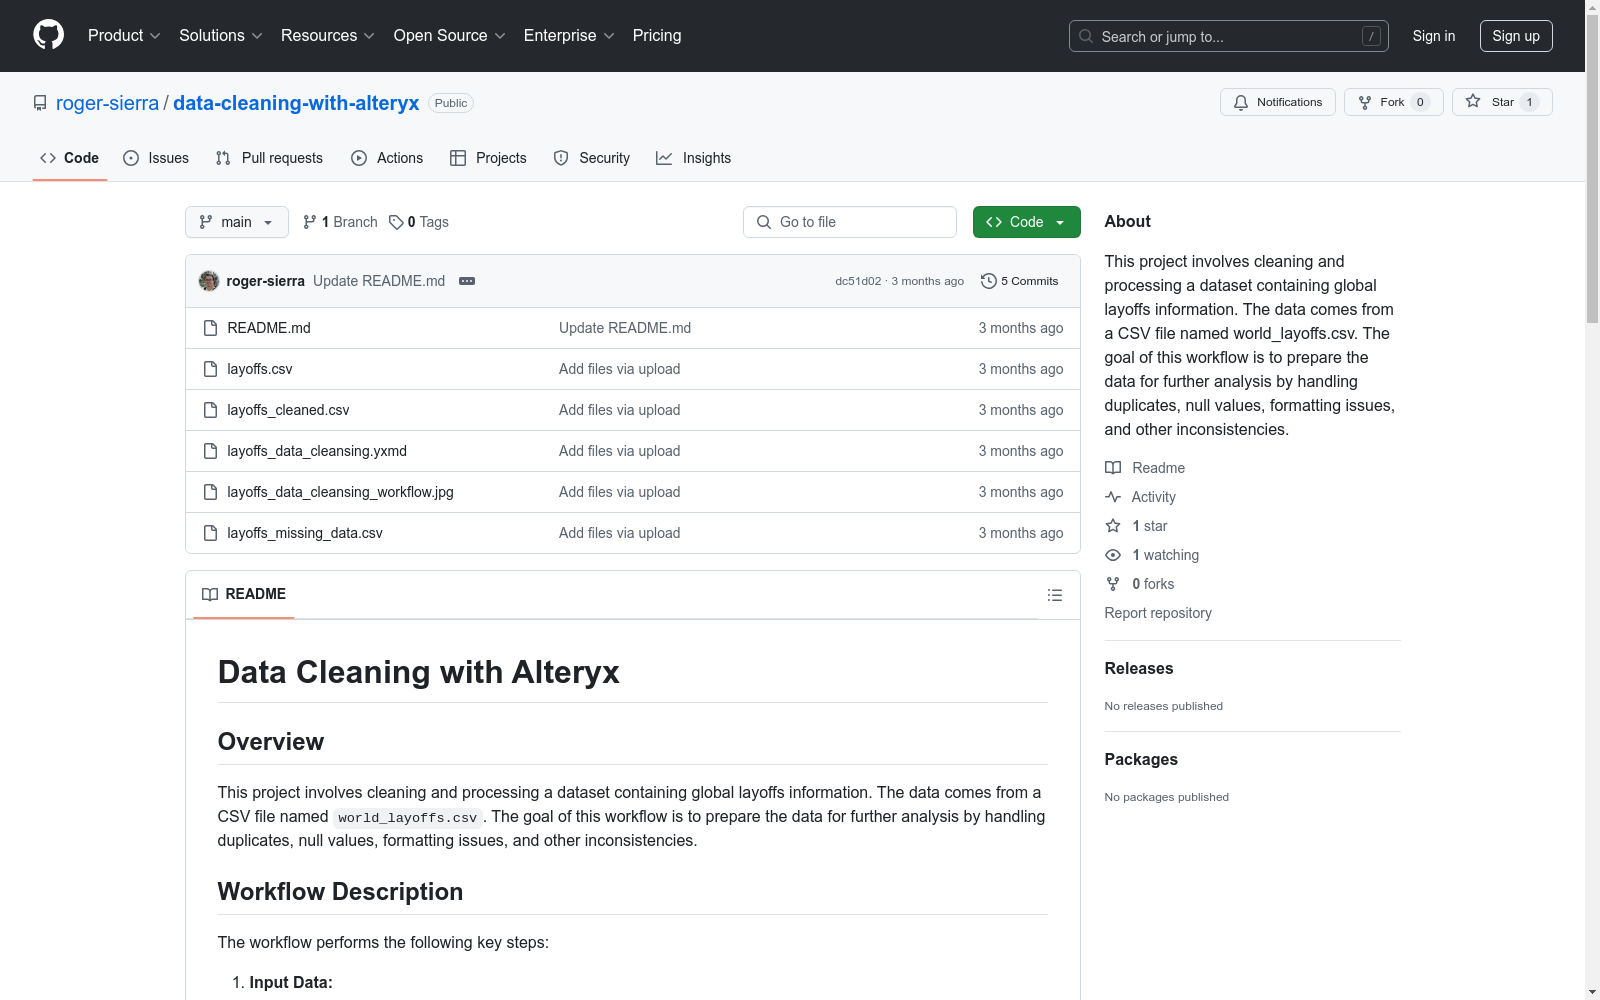The width and height of the screenshot is (1600, 1000).
Task: View the 5 Commits history
Action: pyautogui.click(x=1020, y=281)
